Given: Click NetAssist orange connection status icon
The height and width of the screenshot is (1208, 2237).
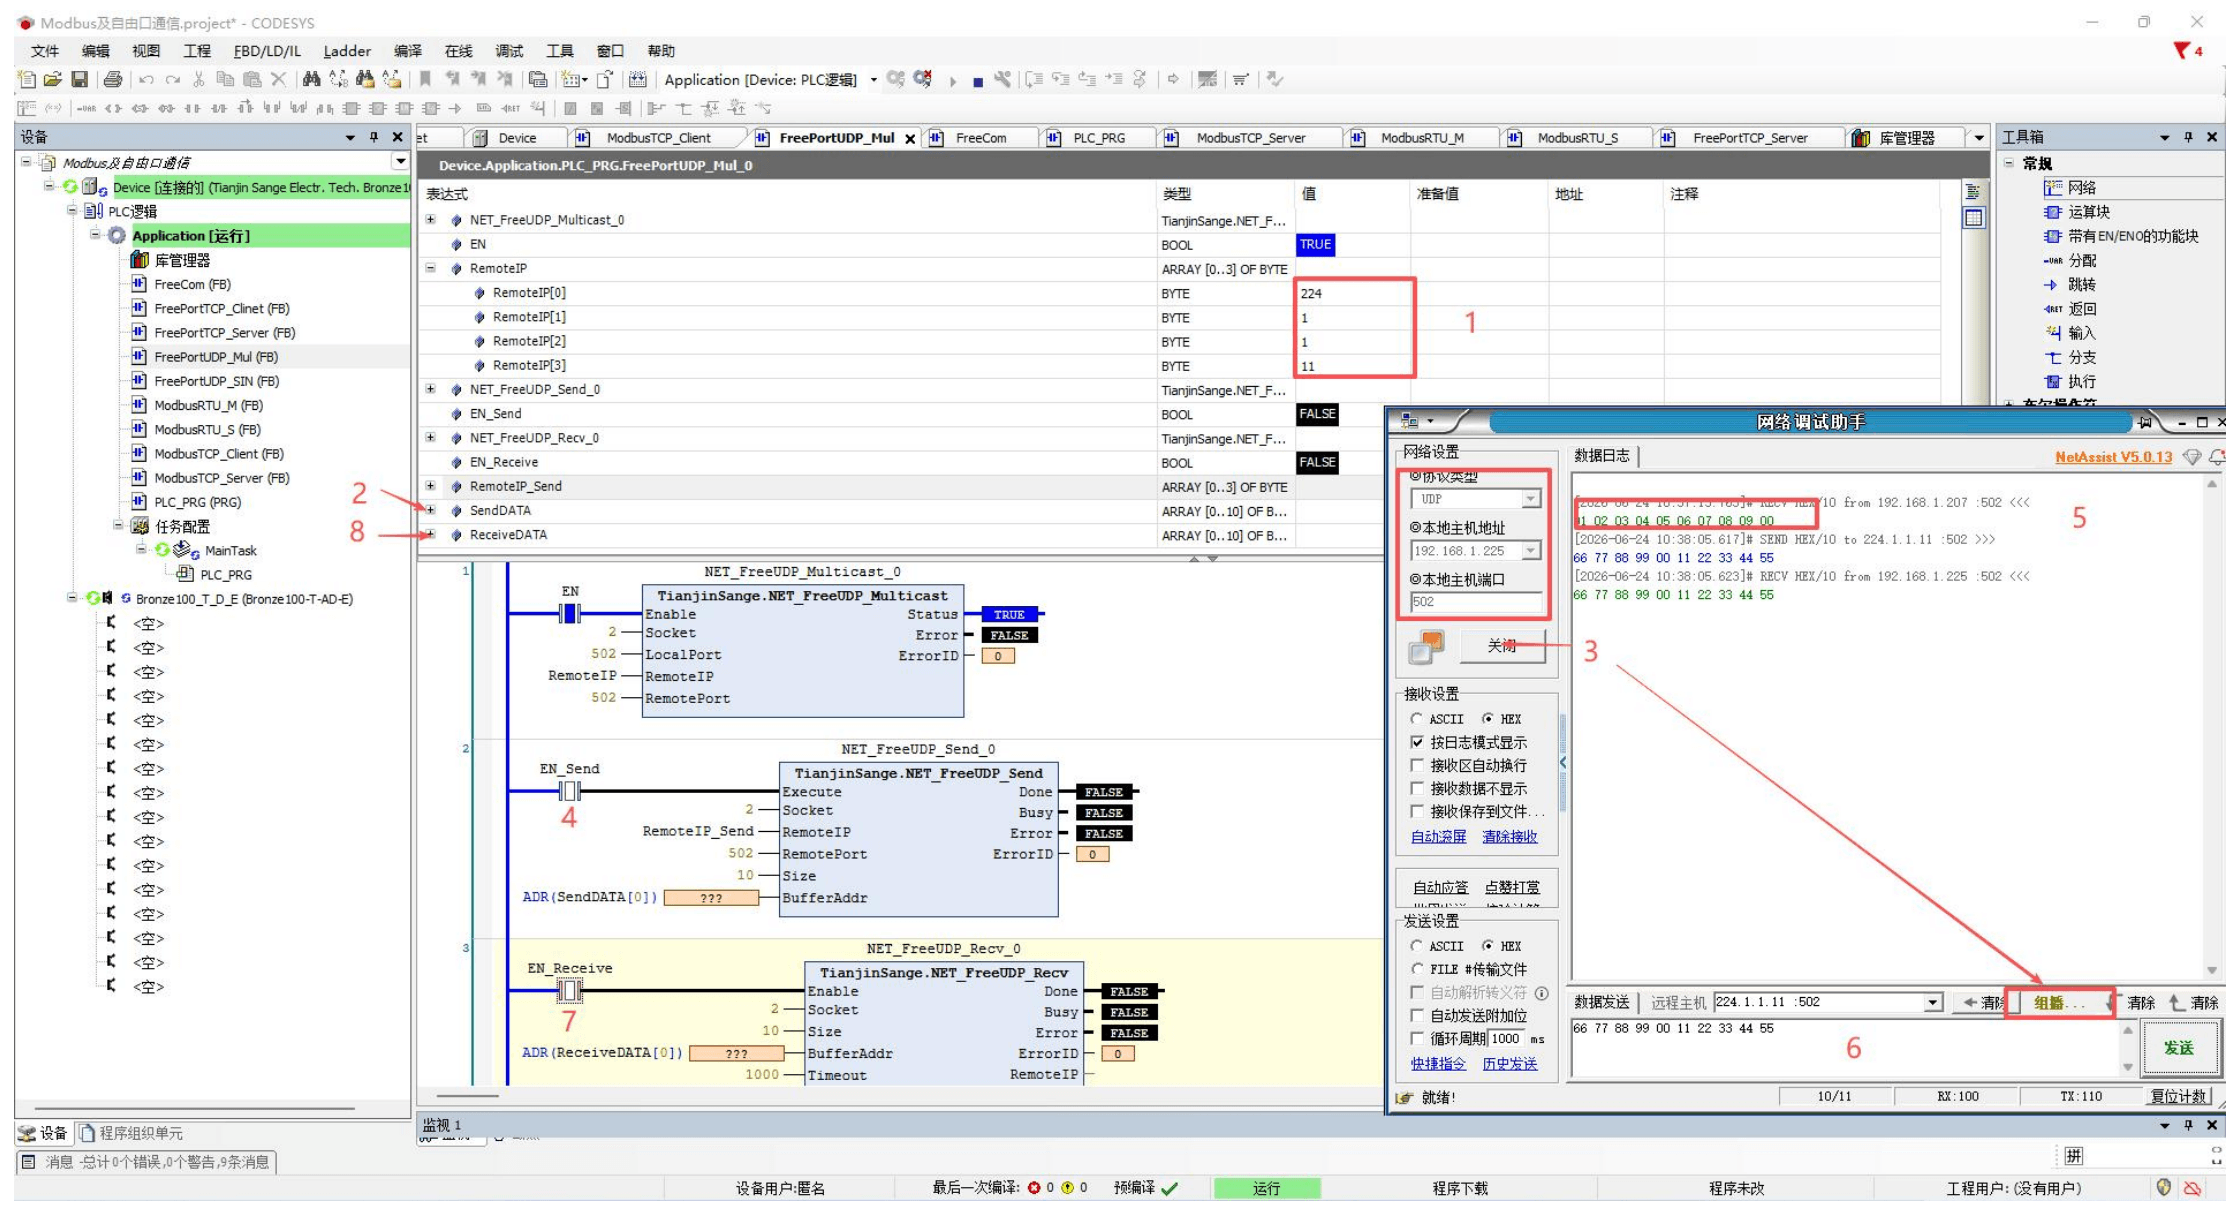Looking at the screenshot, I should point(1426,647).
